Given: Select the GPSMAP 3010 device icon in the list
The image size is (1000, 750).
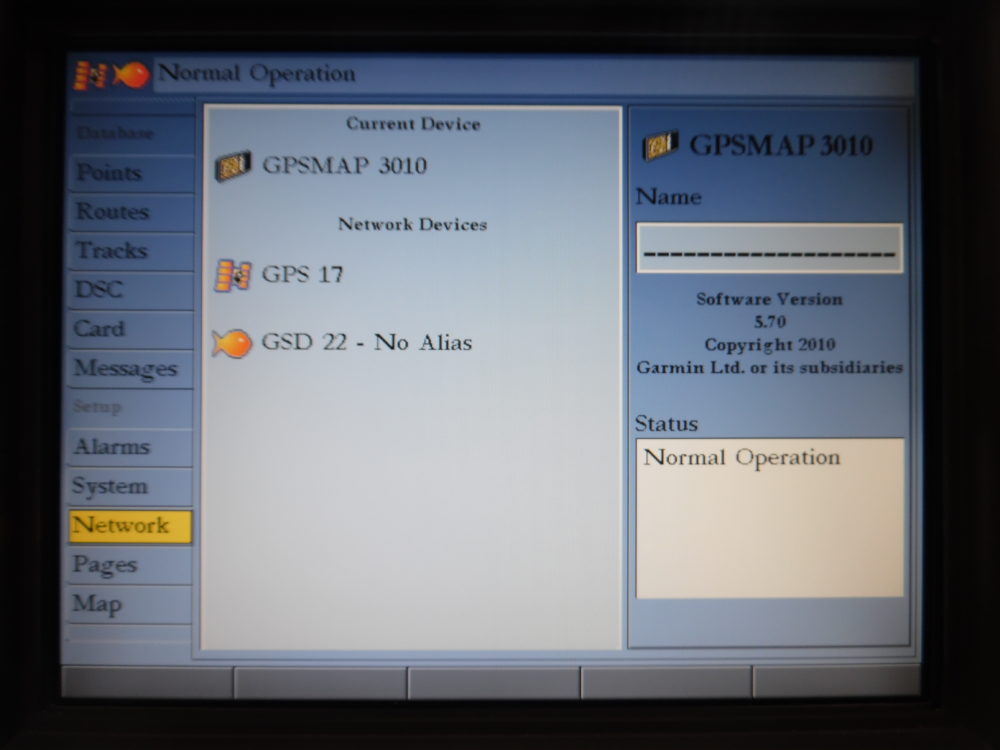Looking at the screenshot, I should coord(233,166).
